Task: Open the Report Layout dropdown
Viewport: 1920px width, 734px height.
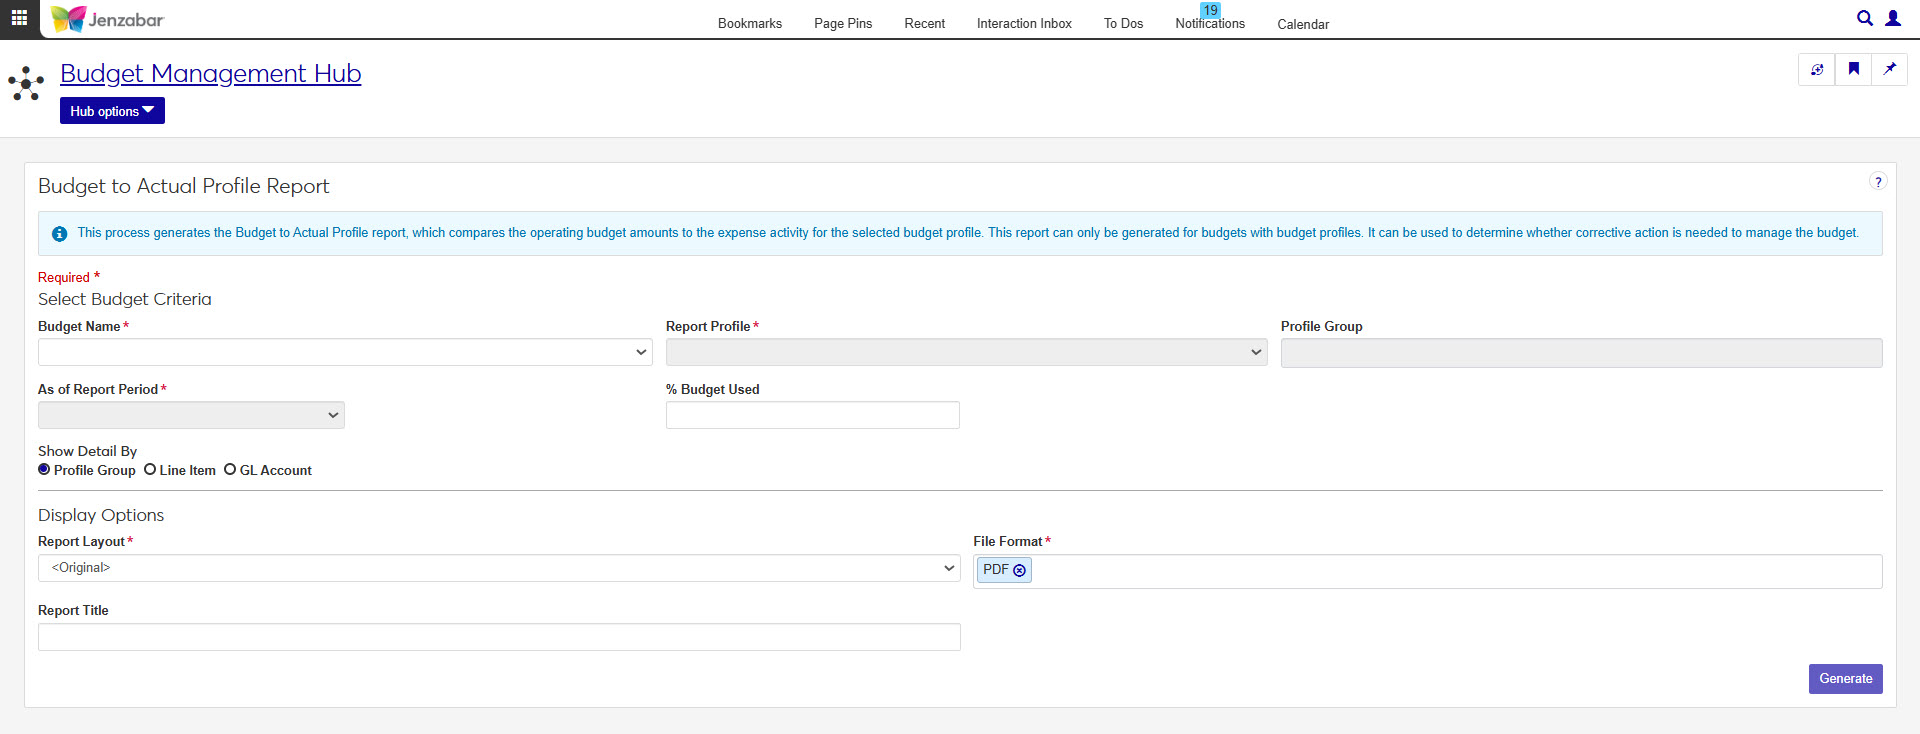Action: coord(498,568)
